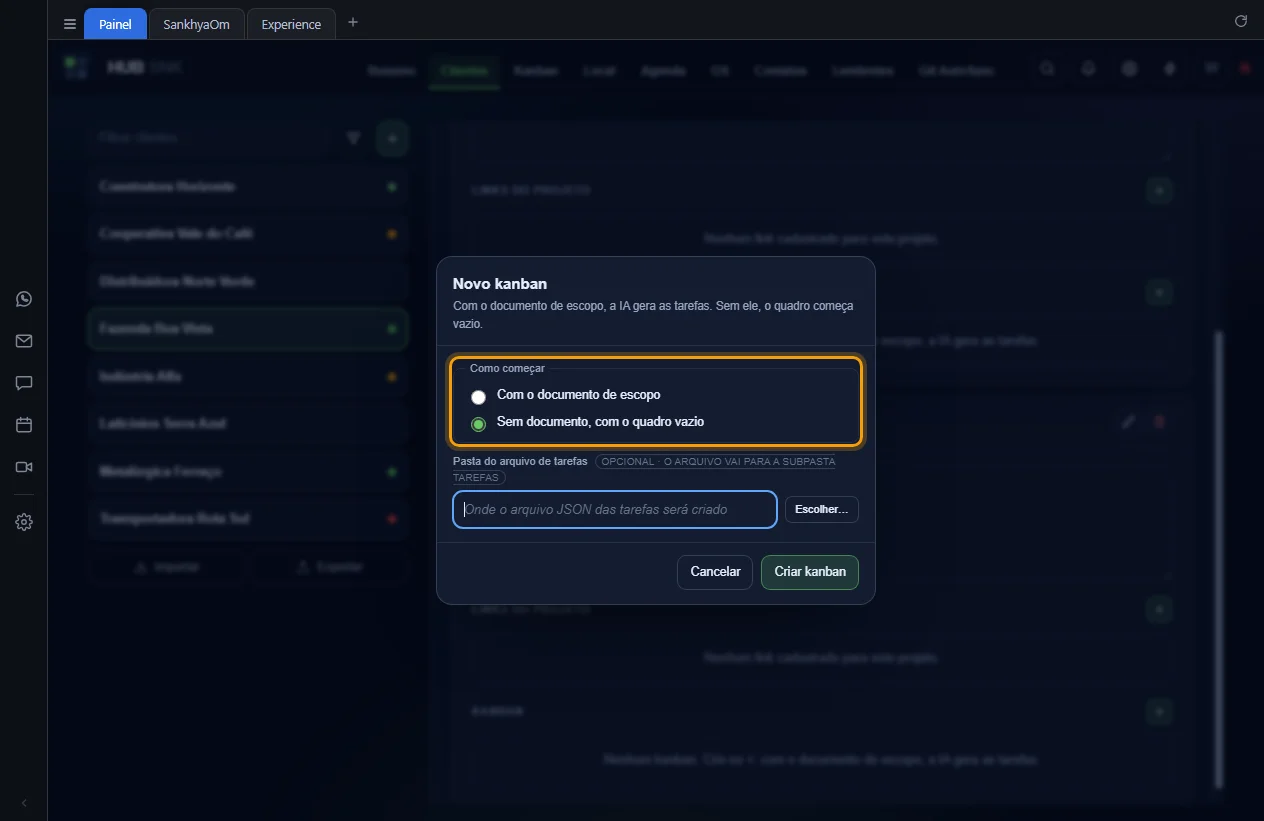This screenshot has width=1264, height=821.
Task: Click the pencil edit icon behind dialog
Action: tap(1128, 422)
